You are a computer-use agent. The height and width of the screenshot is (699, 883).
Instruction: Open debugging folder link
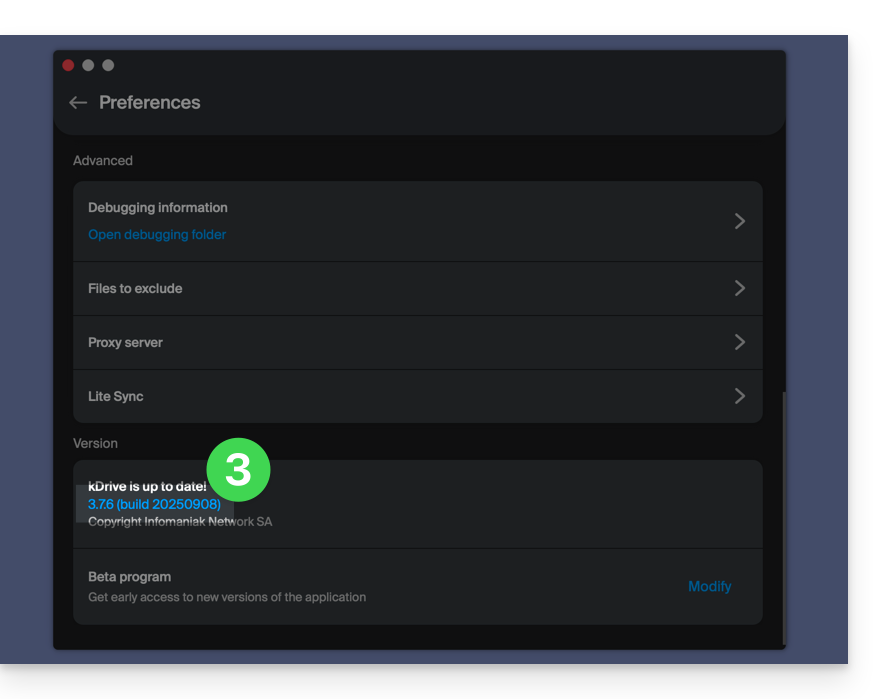[157, 235]
